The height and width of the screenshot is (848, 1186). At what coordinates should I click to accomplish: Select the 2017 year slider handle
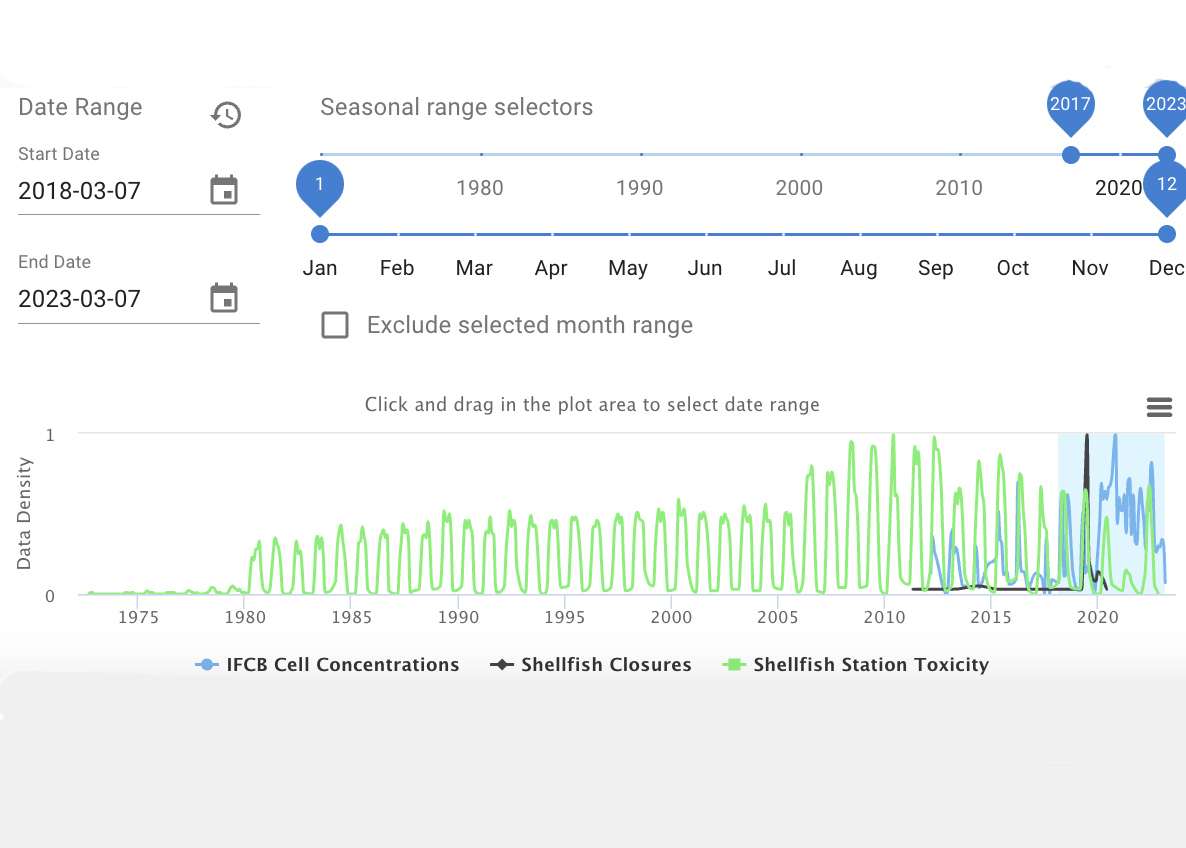pos(1071,154)
